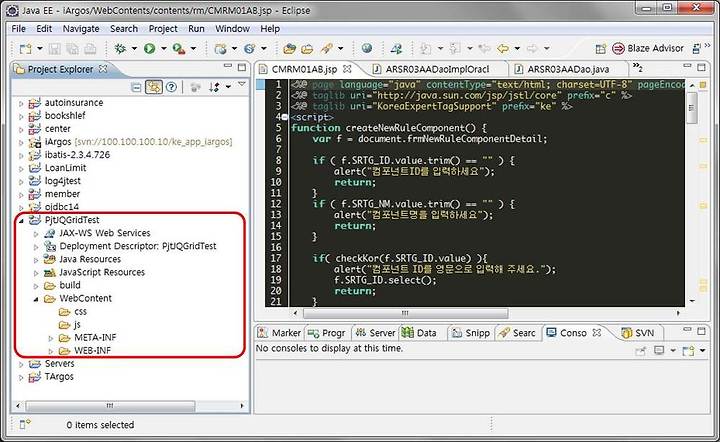This screenshot has width=720, height=442.
Task: Minimize the editor area
Action: point(687,67)
